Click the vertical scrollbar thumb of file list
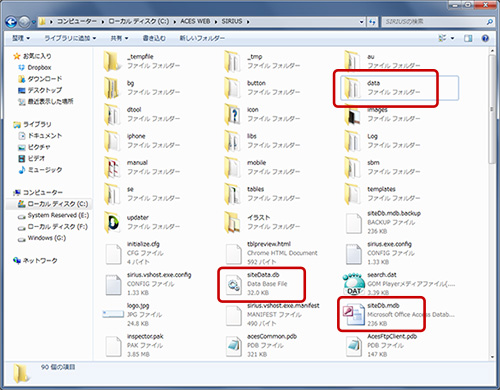Screen dimensions: 500x390 [492, 109]
